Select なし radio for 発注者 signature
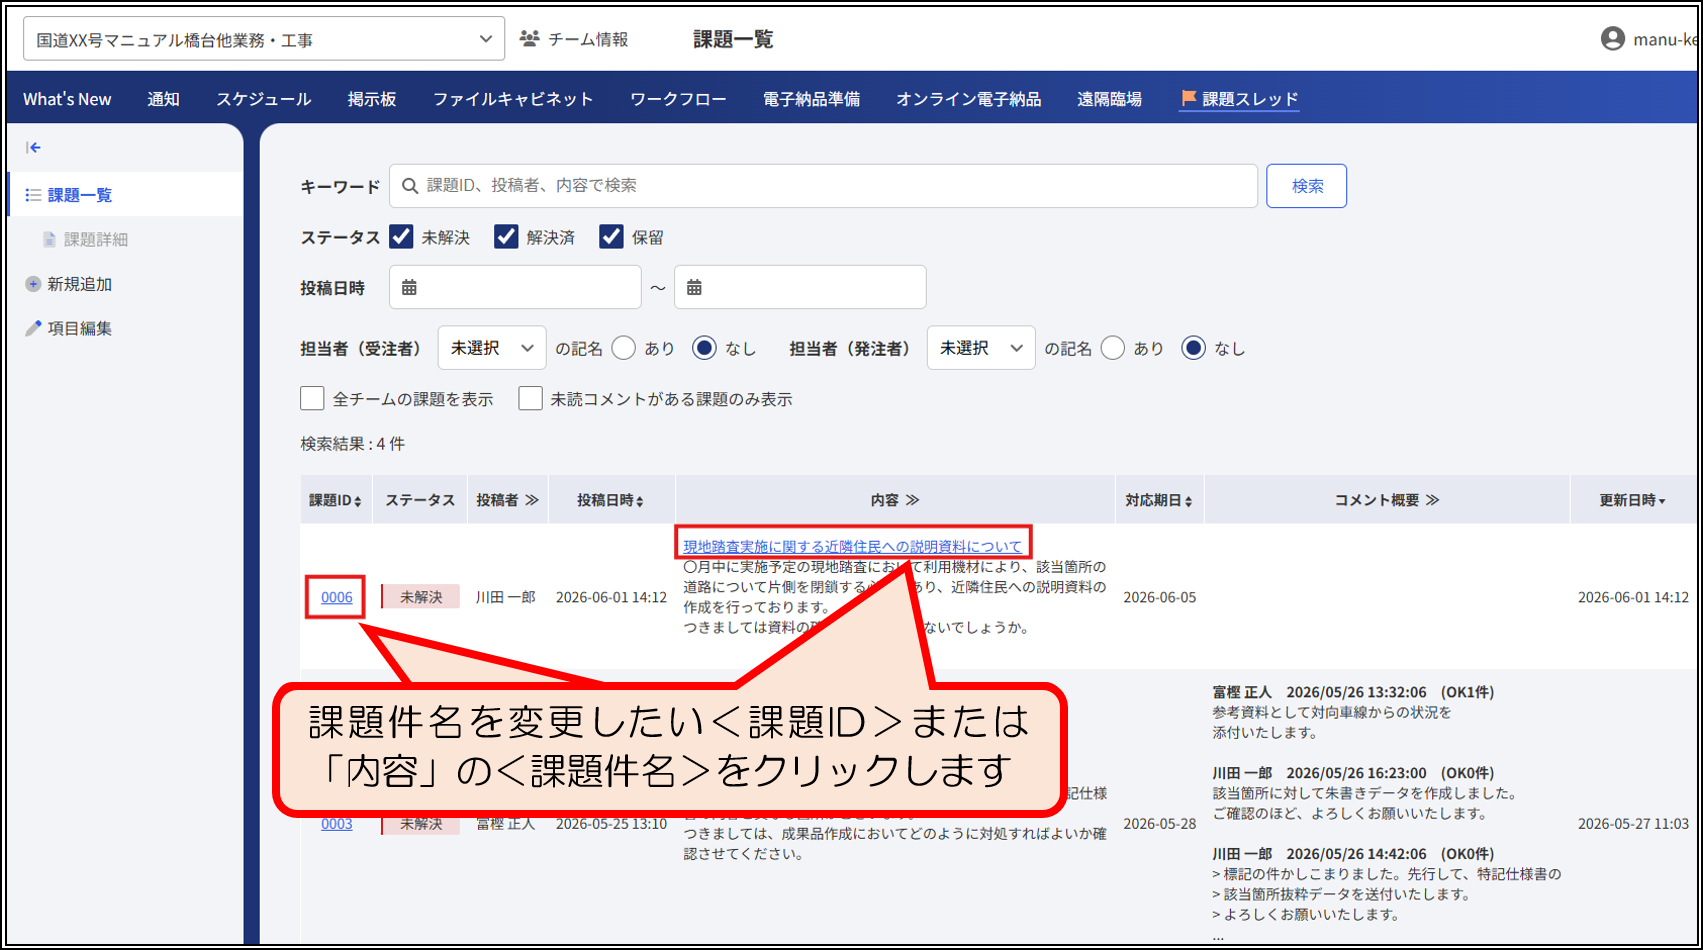 [x=1193, y=348]
